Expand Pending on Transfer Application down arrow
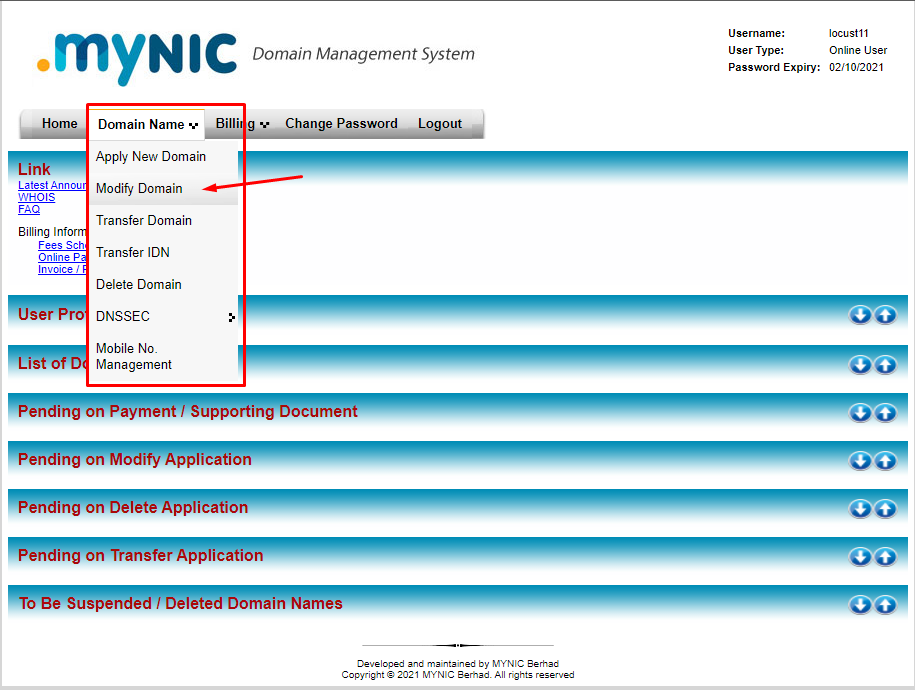Viewport: 915px width, 690px height. click(860, 557)
